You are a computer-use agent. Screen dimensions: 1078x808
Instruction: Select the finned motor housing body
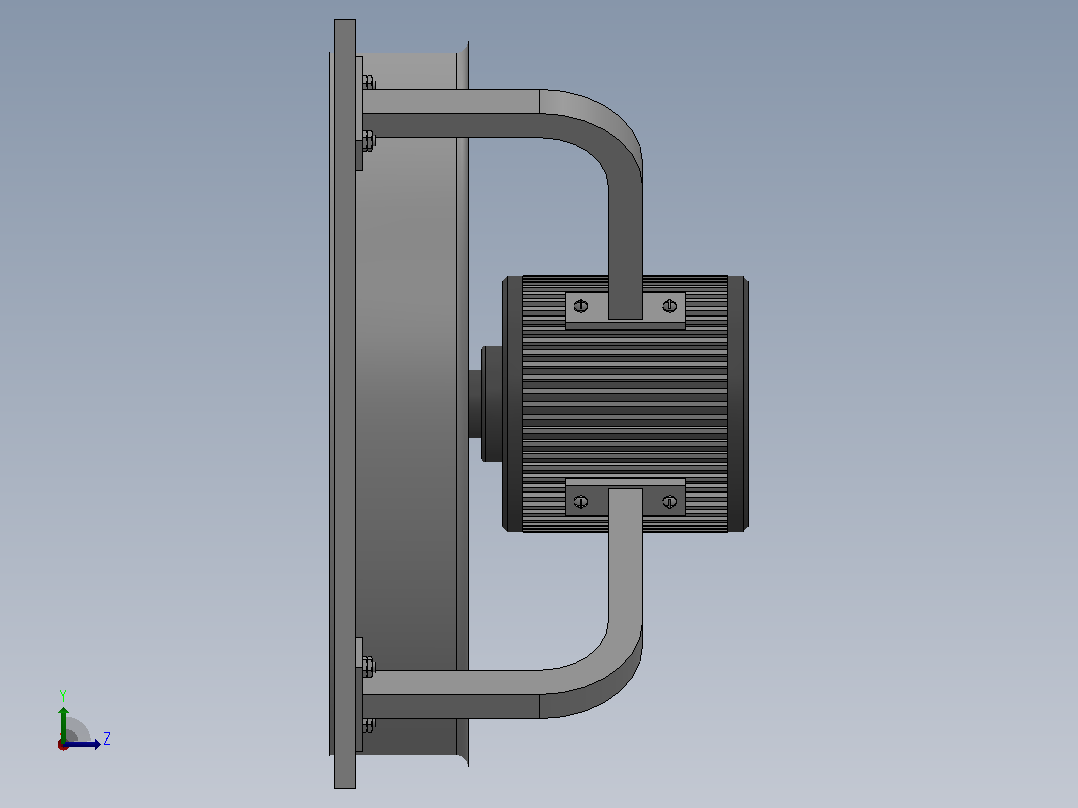(x=624, y=403)
